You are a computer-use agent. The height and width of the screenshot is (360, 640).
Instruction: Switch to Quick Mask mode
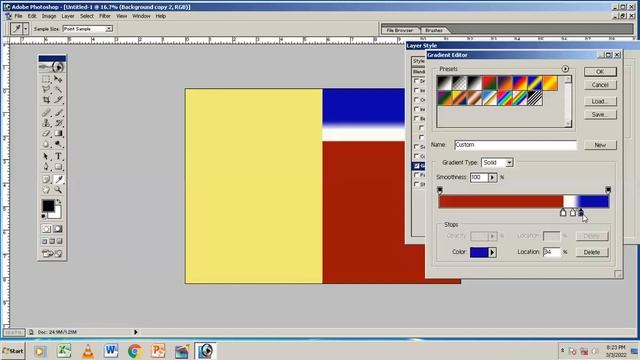click(x=58, y=229)
